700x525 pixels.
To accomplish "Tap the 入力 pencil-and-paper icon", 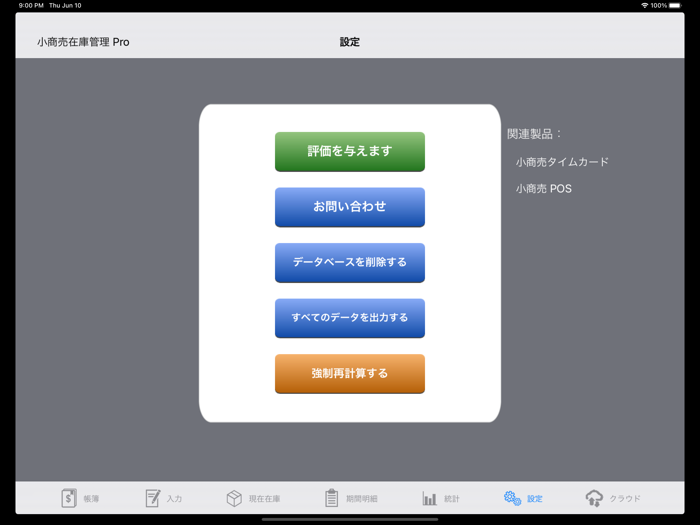I will coord(153,498).
